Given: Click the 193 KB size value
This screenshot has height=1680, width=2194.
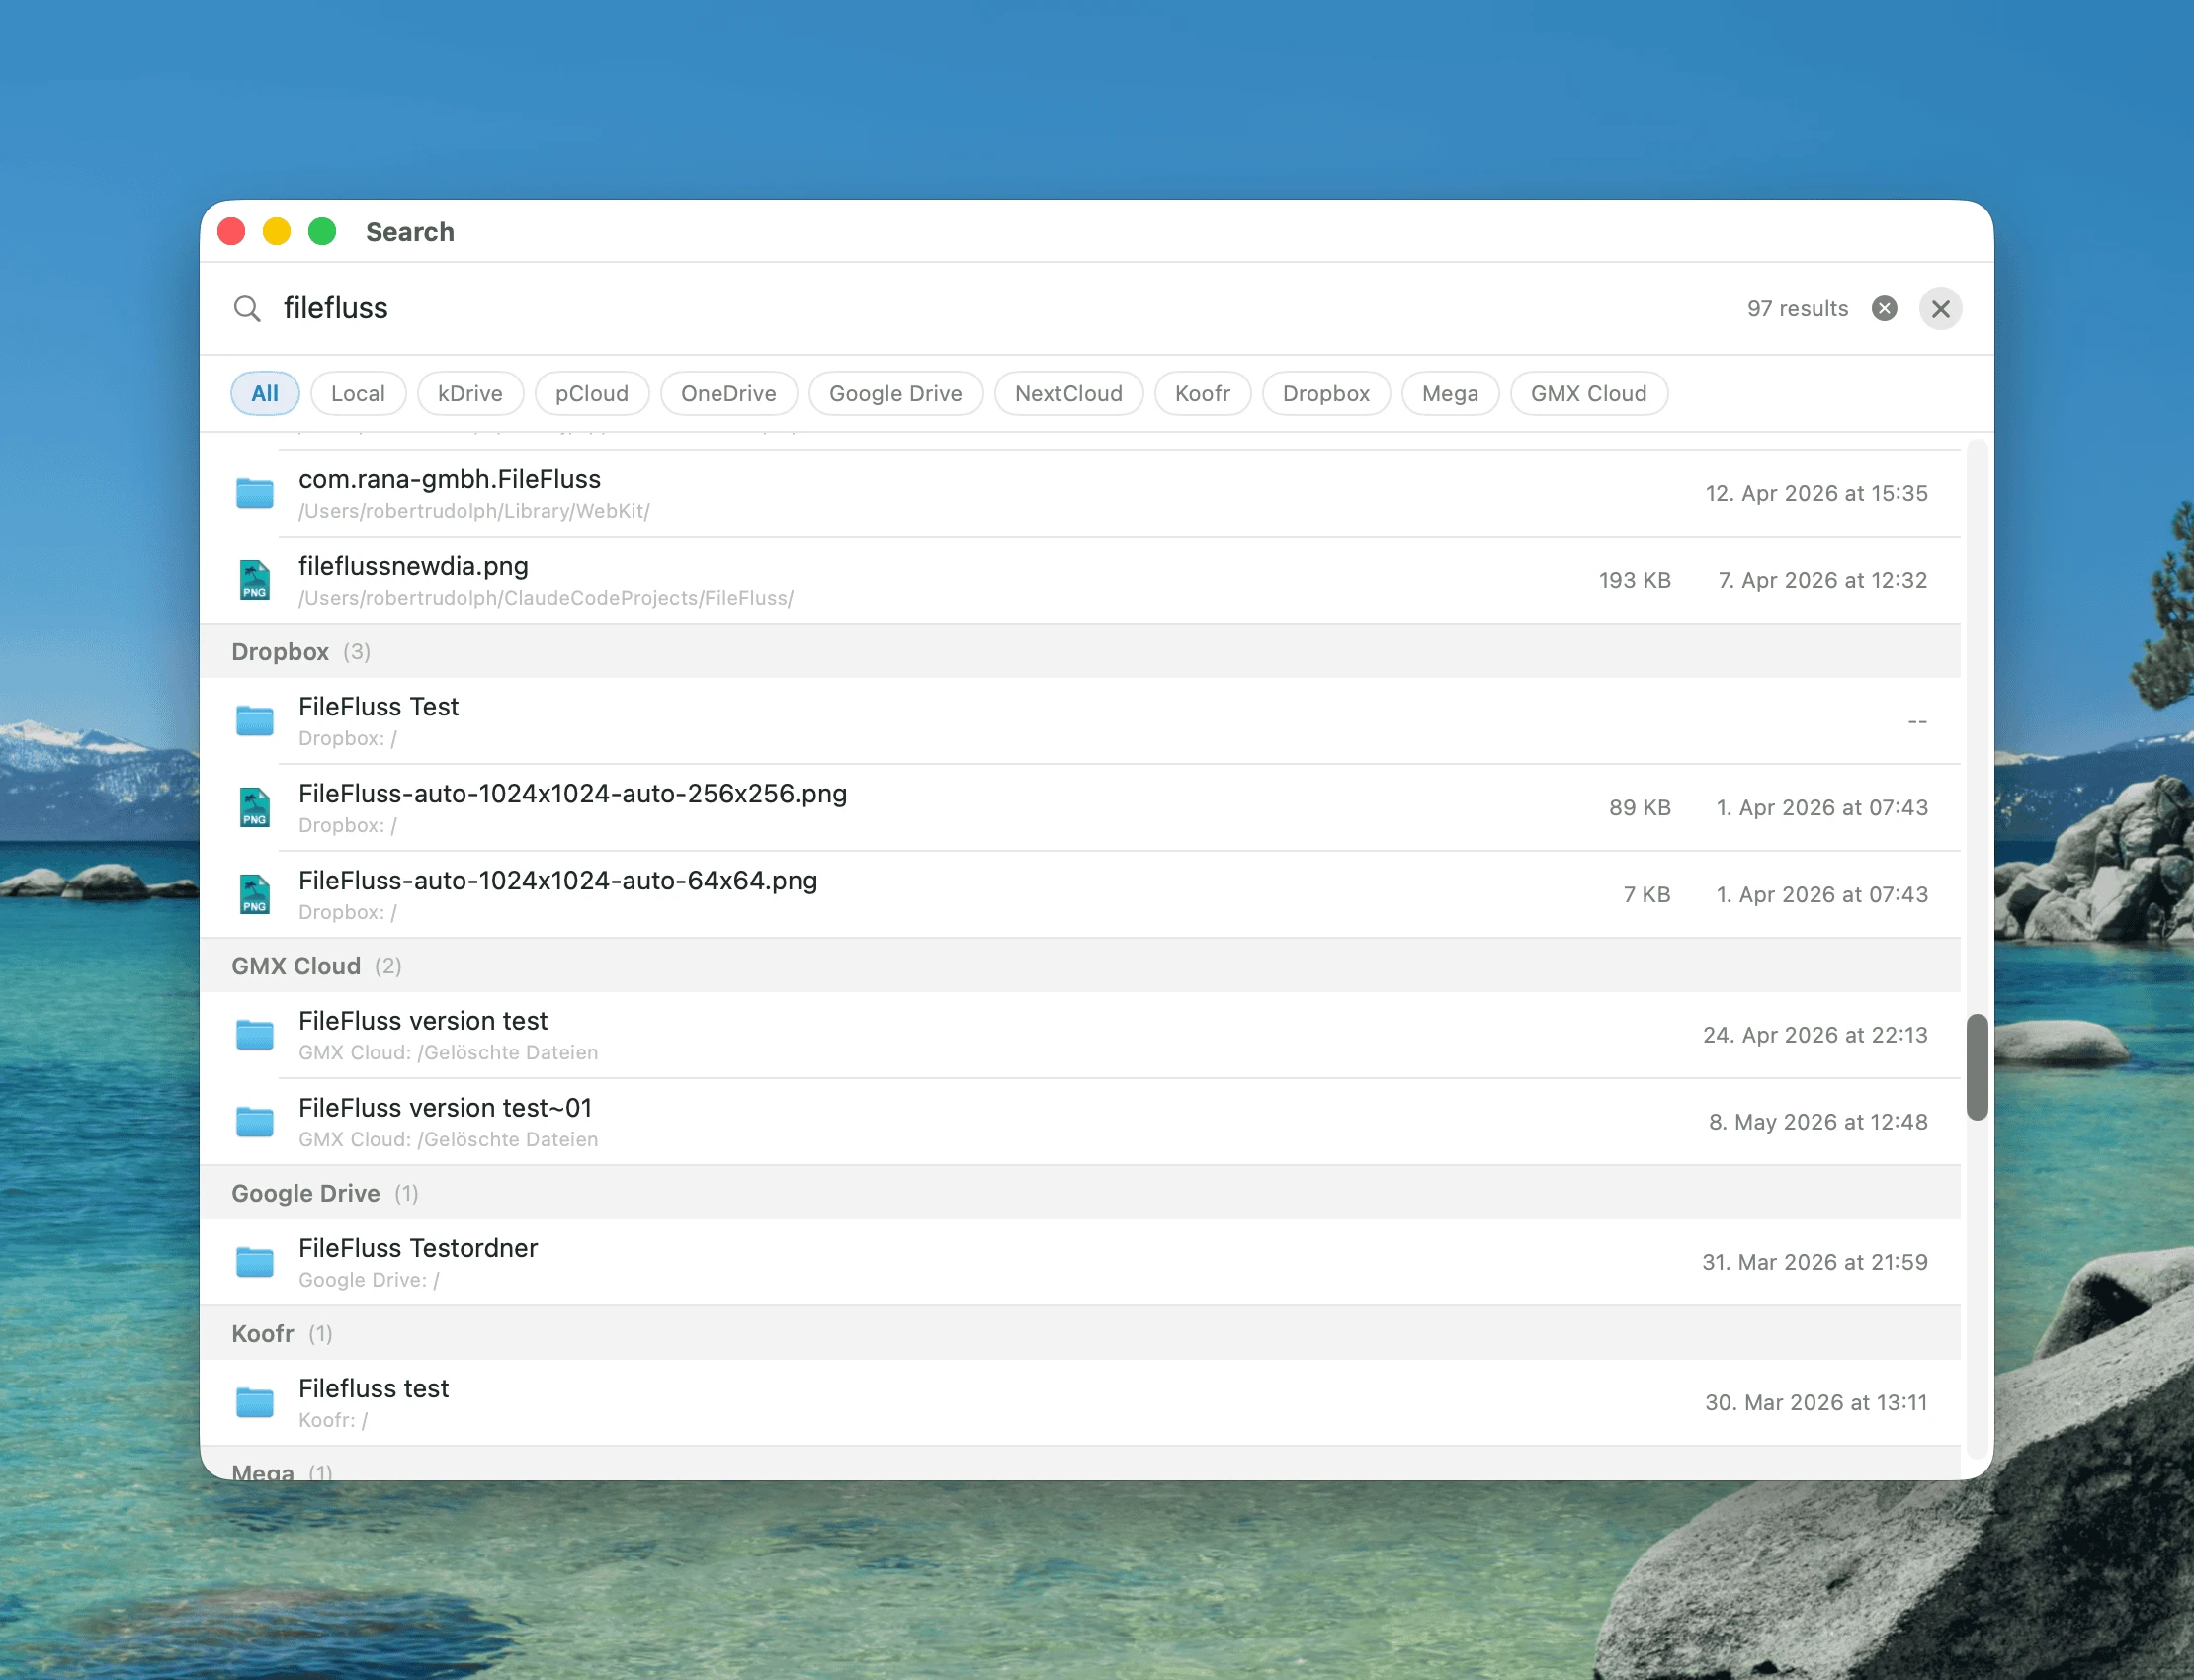Looking at the screenshot, I should [x=1634, y=580].
